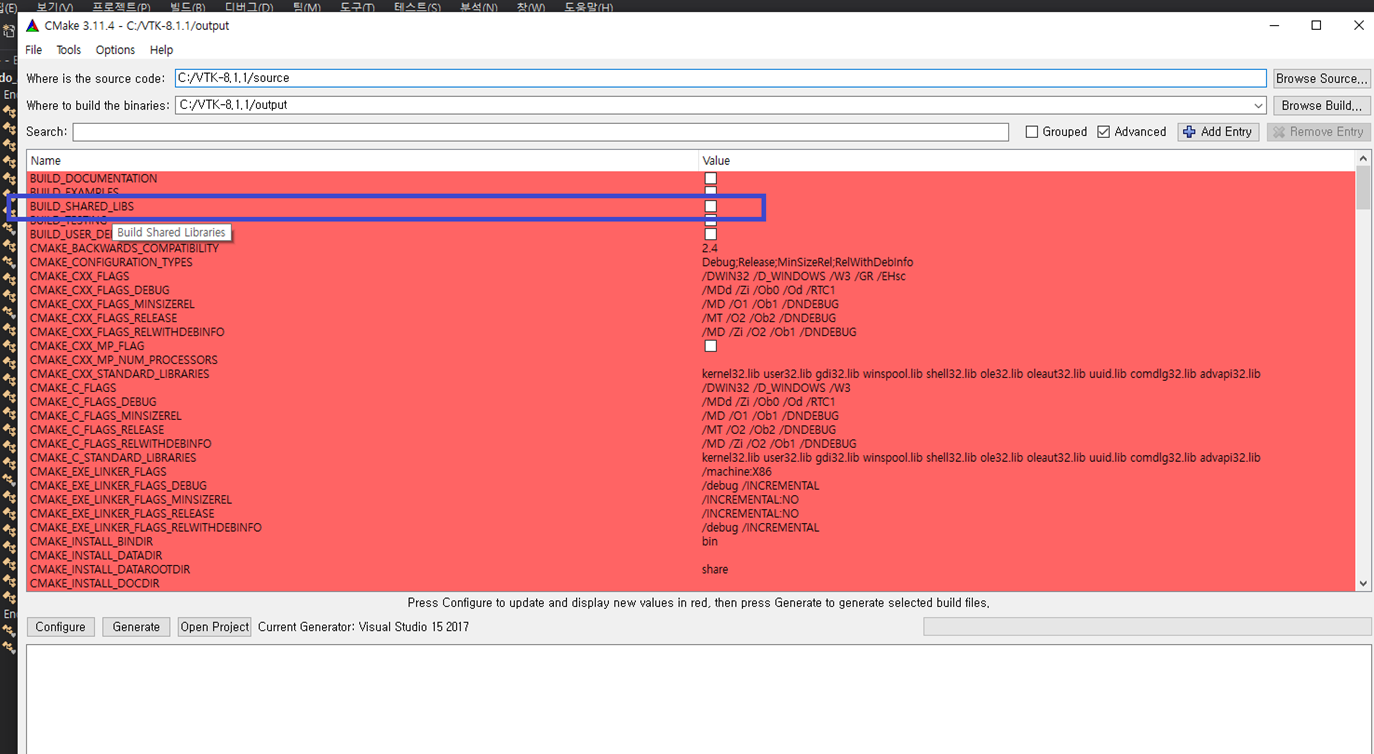Select the CMAKE_CXX_FLAGS_MINSIZEREL entry
This screenshot has height=754, width=1374.
click(x=112, y=304)
